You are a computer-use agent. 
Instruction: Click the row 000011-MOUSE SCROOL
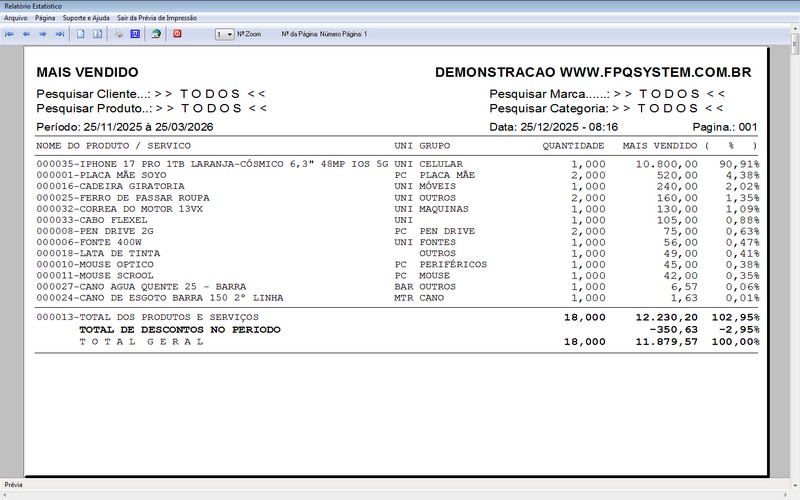pyautogui.click(x=397, y=276)
